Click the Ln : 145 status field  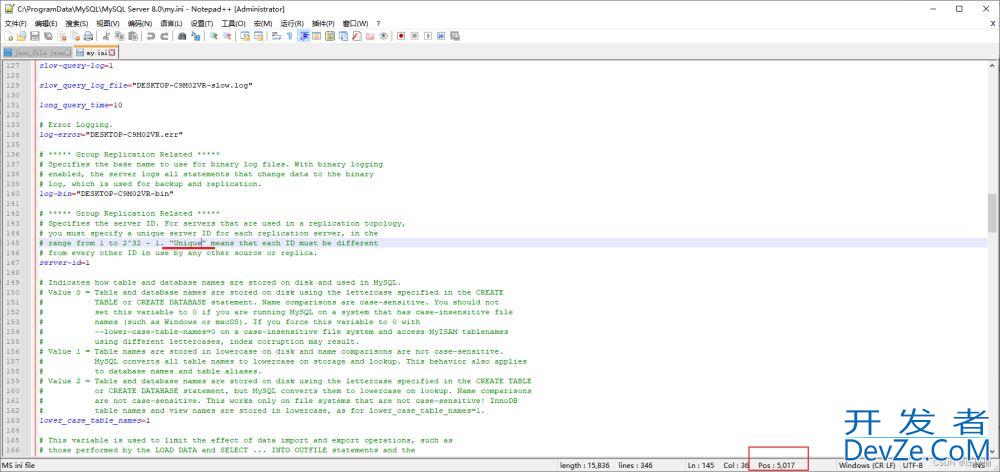point(703,466)
